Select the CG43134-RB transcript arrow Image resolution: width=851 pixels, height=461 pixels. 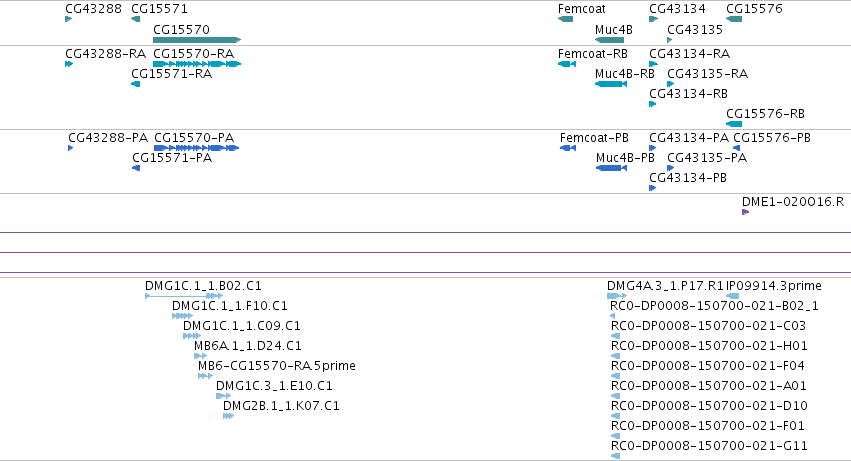(x=652, y=104)
